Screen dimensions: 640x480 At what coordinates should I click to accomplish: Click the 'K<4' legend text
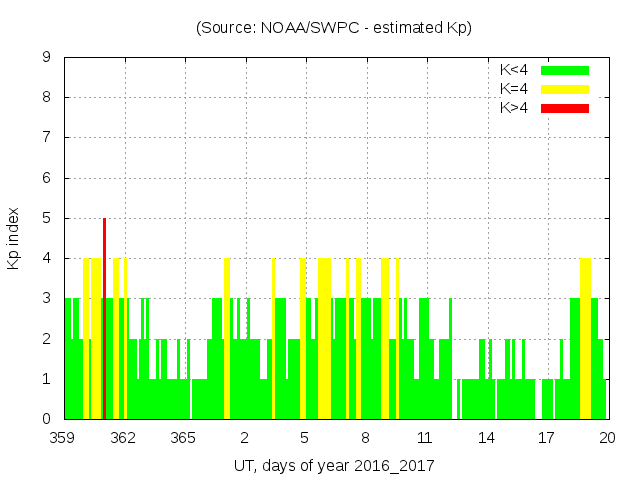point(514,70)
